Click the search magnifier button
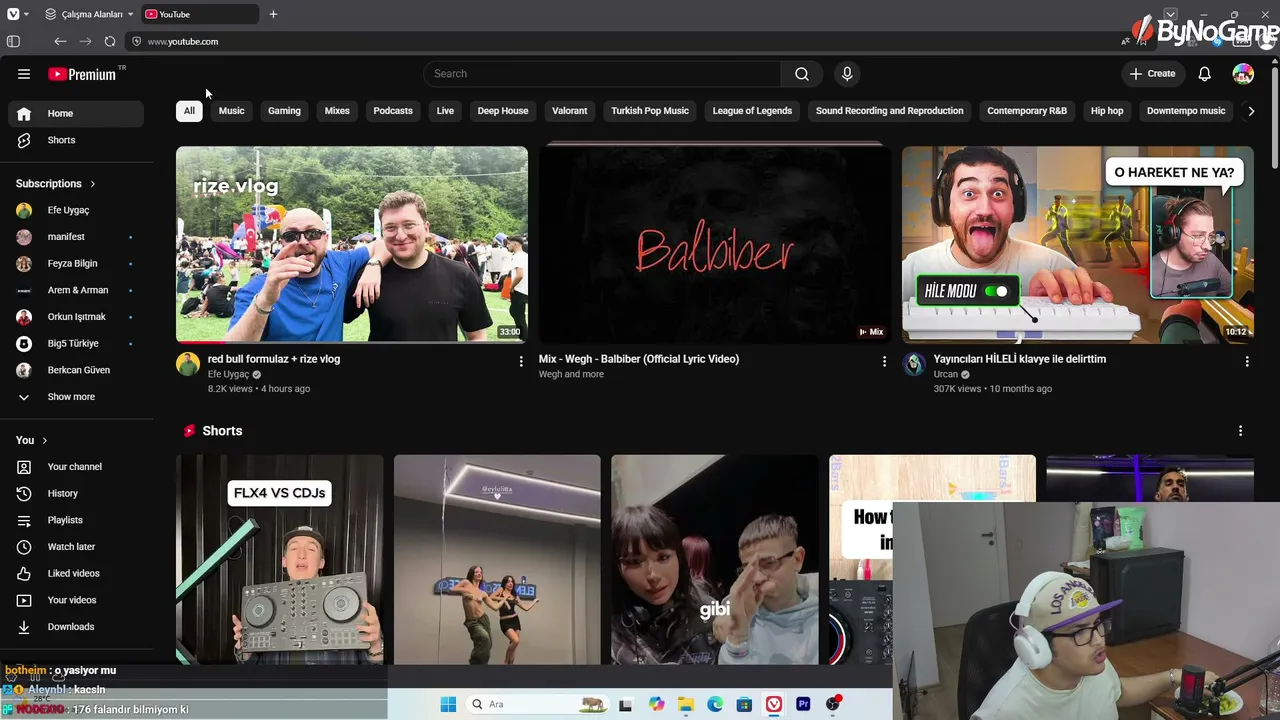This screenshot has width=1280, height=720. (x=802, y=74)
